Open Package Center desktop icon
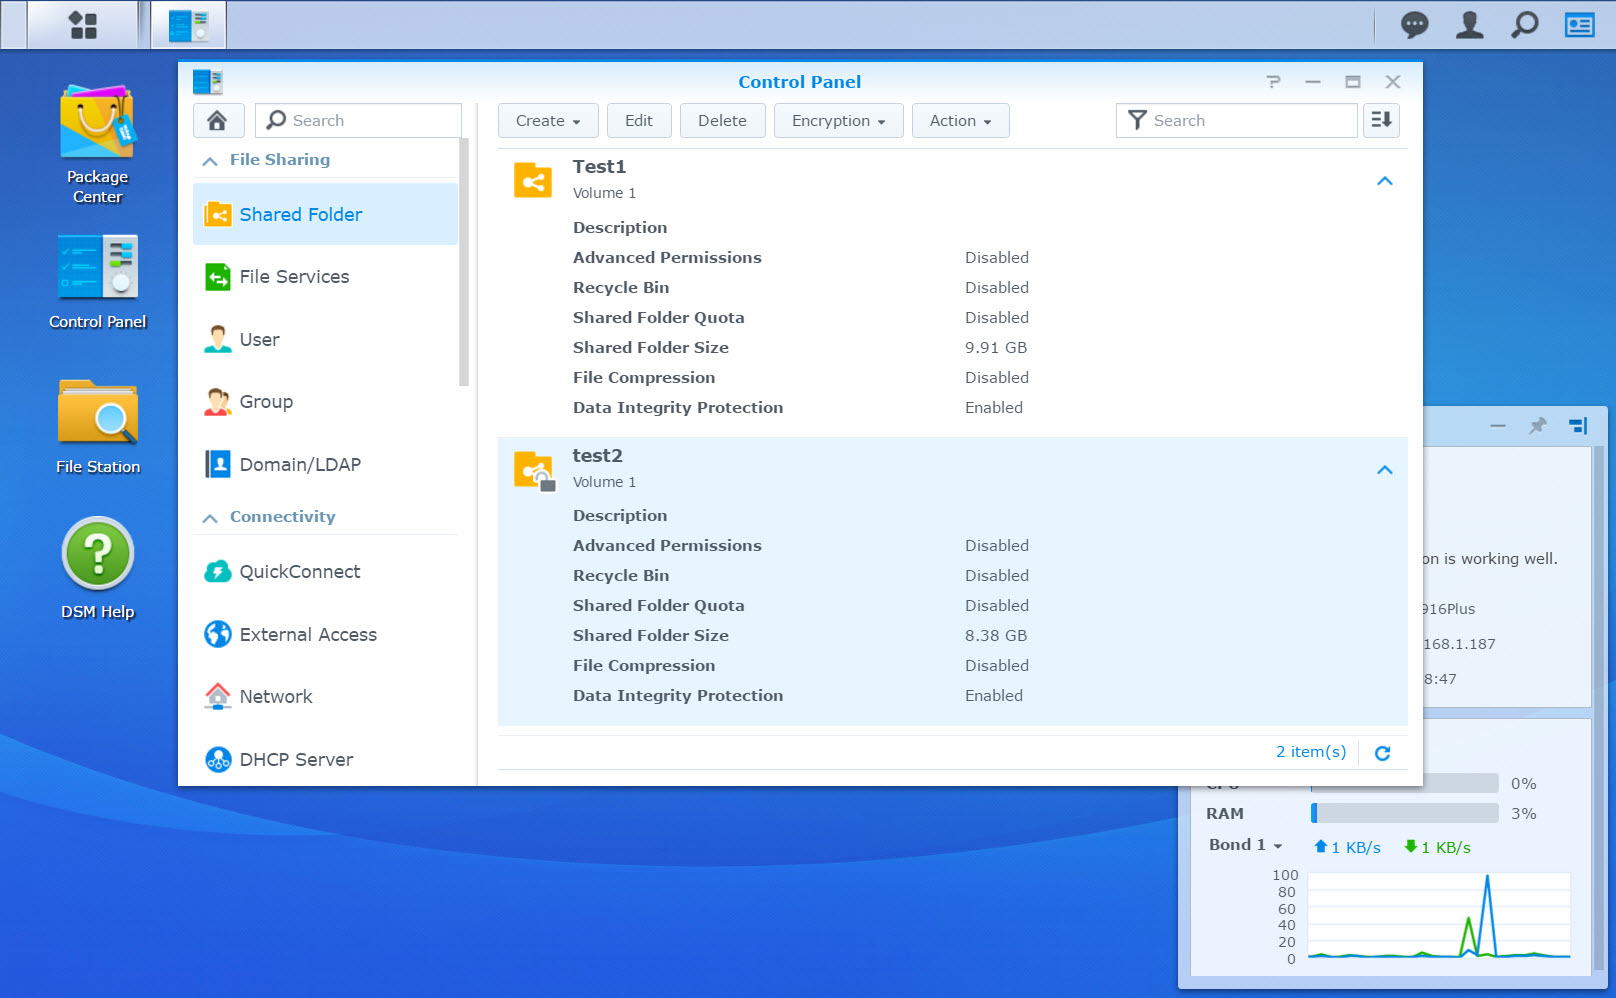 tap(97, 145)
